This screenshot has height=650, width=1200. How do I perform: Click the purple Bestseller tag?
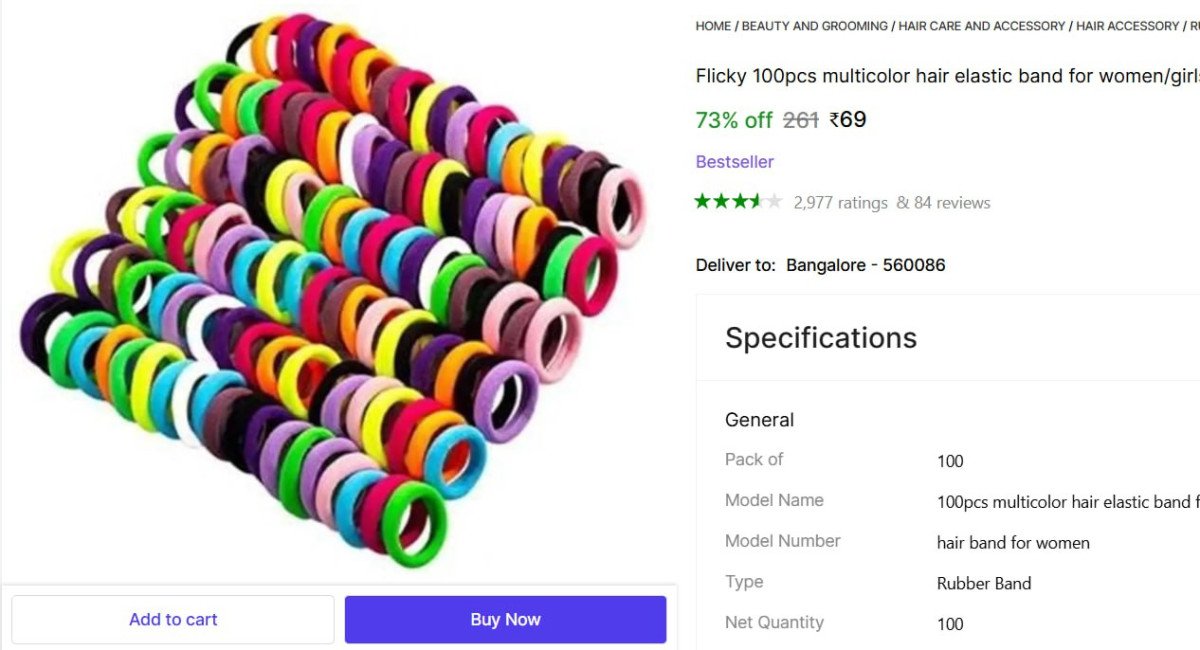[x=734, y=162]
